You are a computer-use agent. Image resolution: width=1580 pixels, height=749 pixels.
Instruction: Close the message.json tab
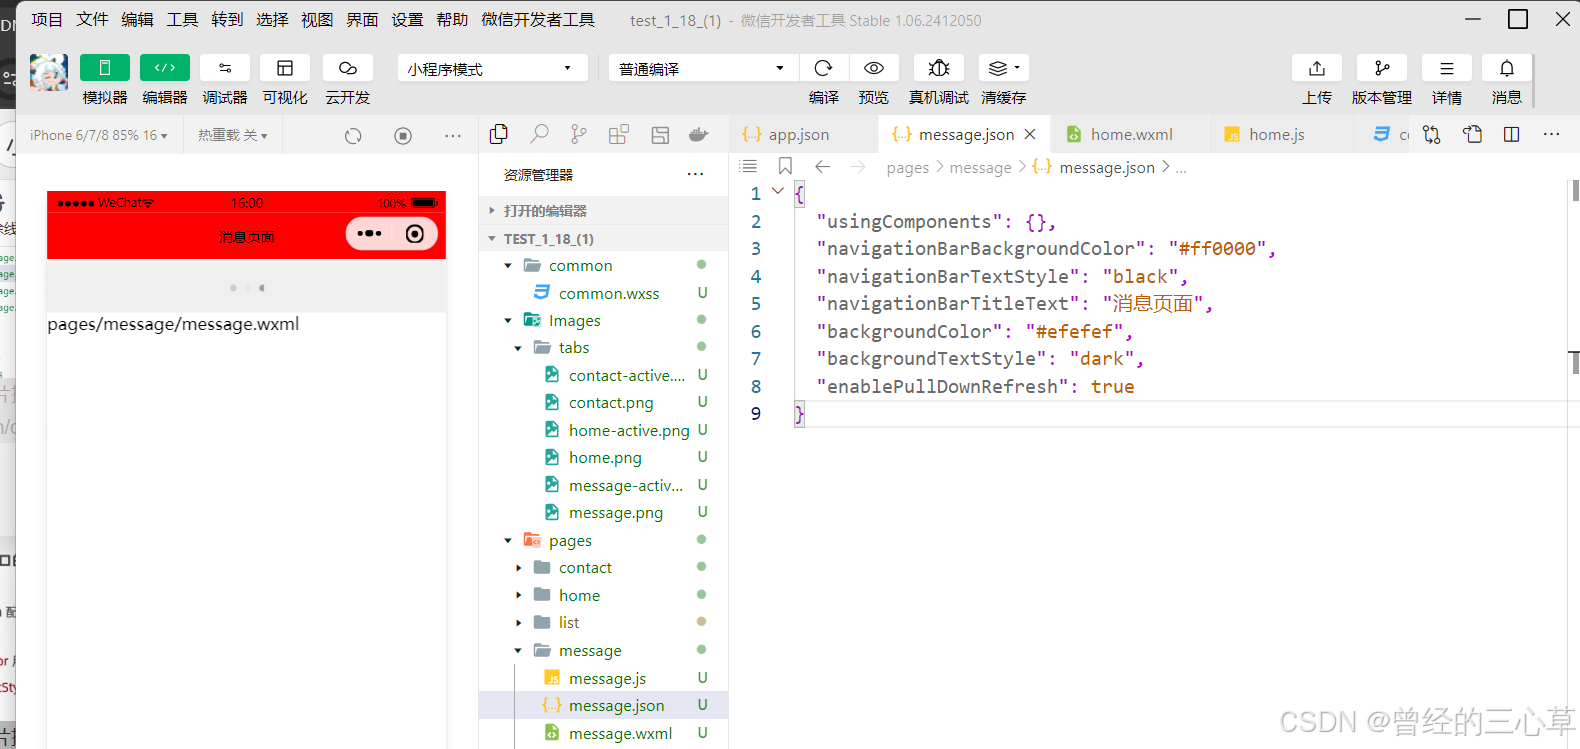coord(1030,134)
